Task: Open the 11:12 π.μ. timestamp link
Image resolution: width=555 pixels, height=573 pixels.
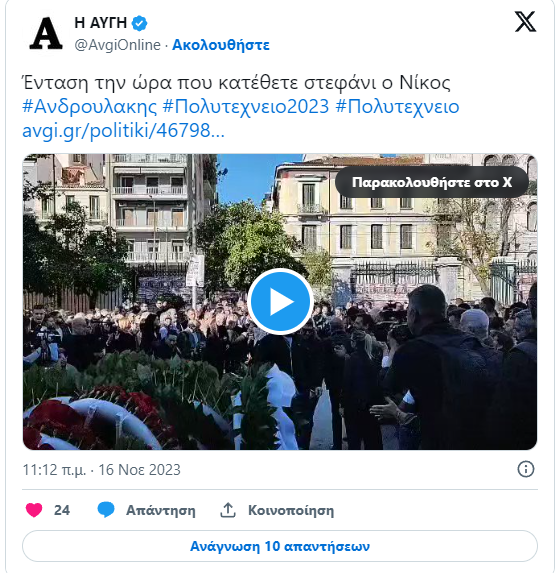Action: pos(102,470)
